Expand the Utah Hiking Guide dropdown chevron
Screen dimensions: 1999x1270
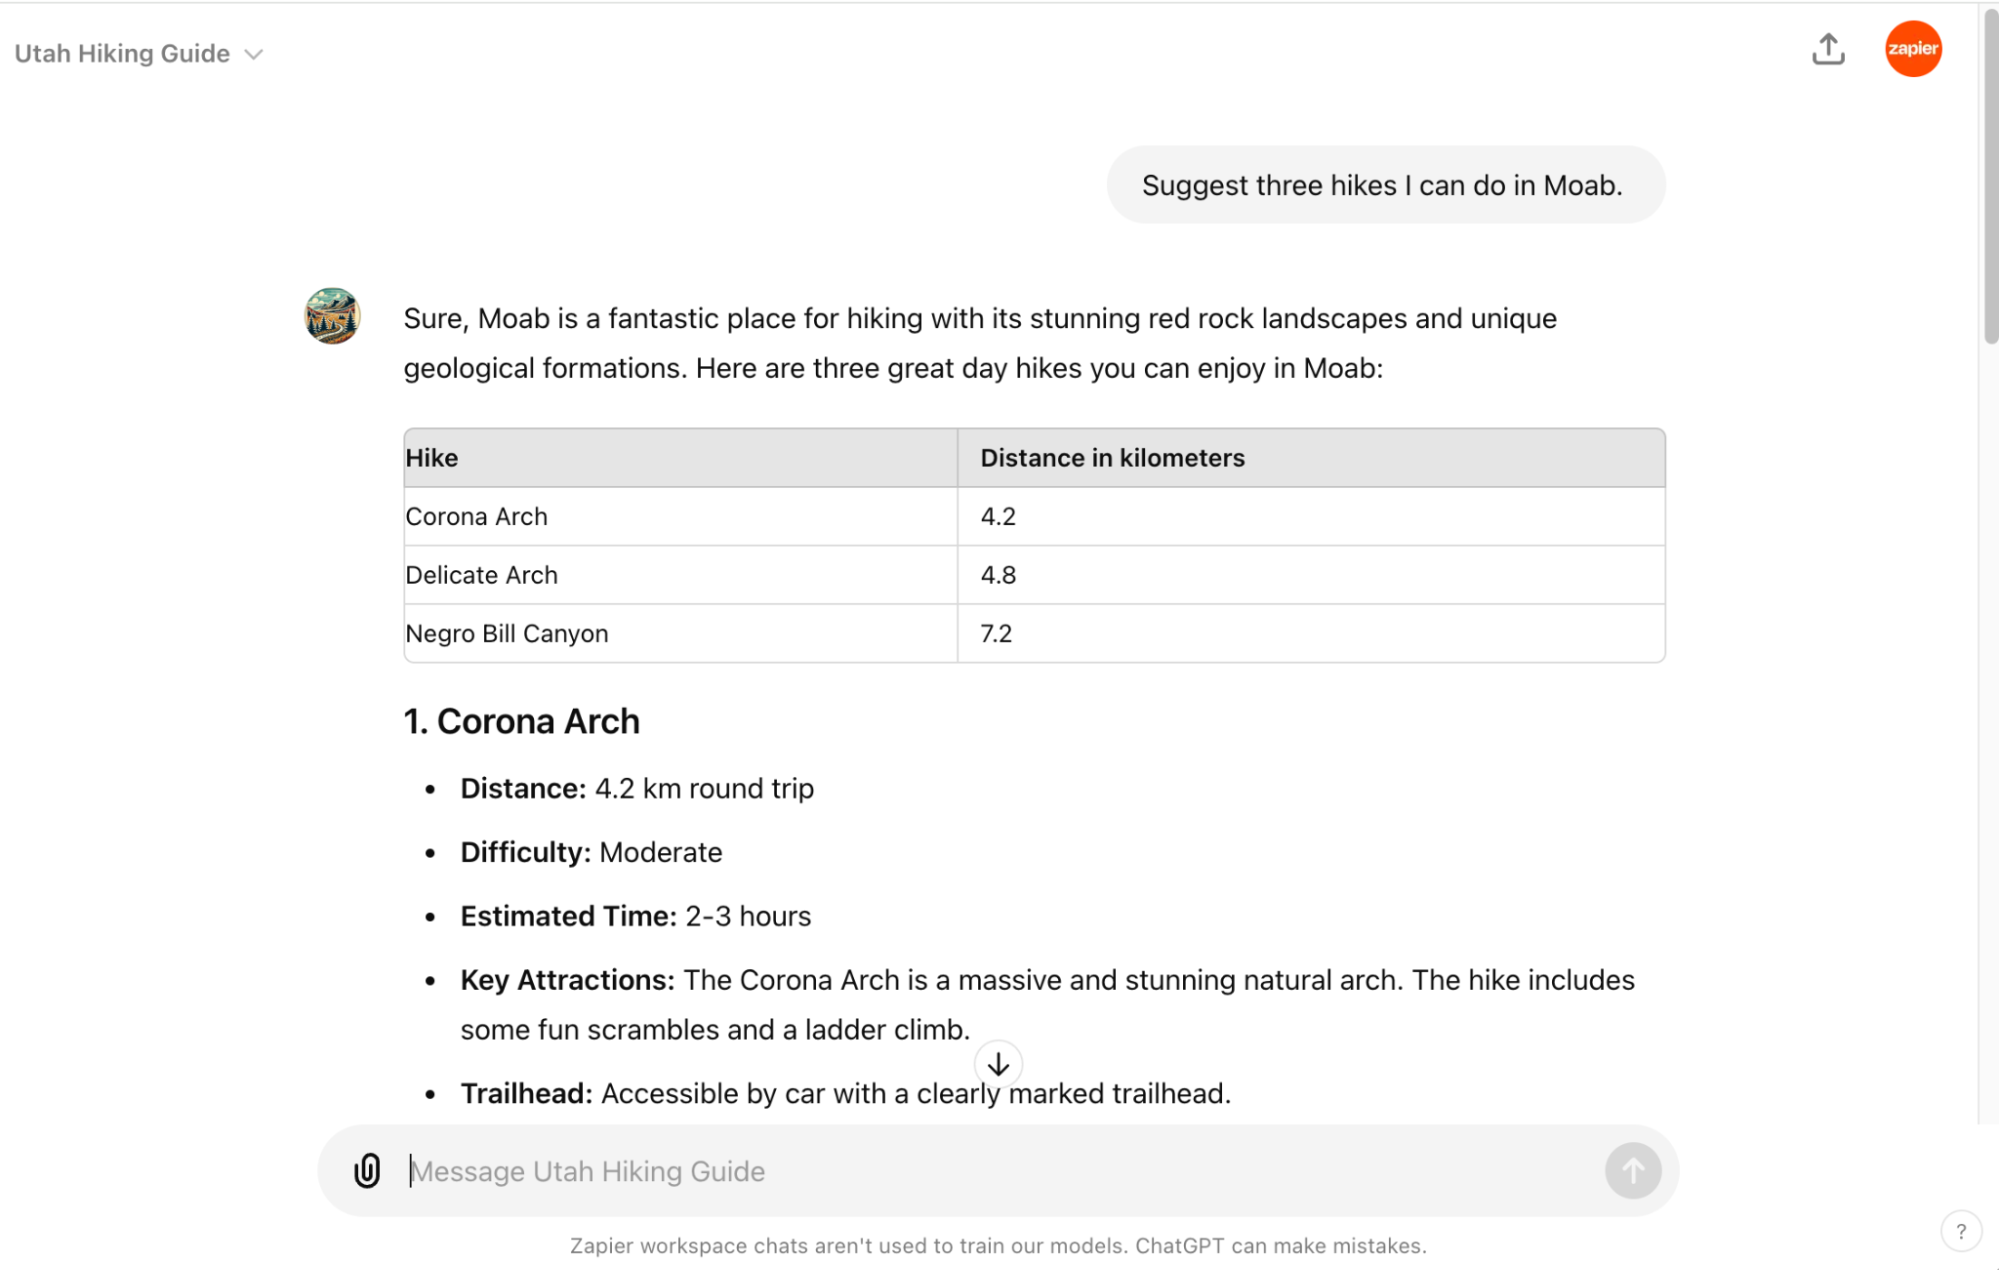254,54
